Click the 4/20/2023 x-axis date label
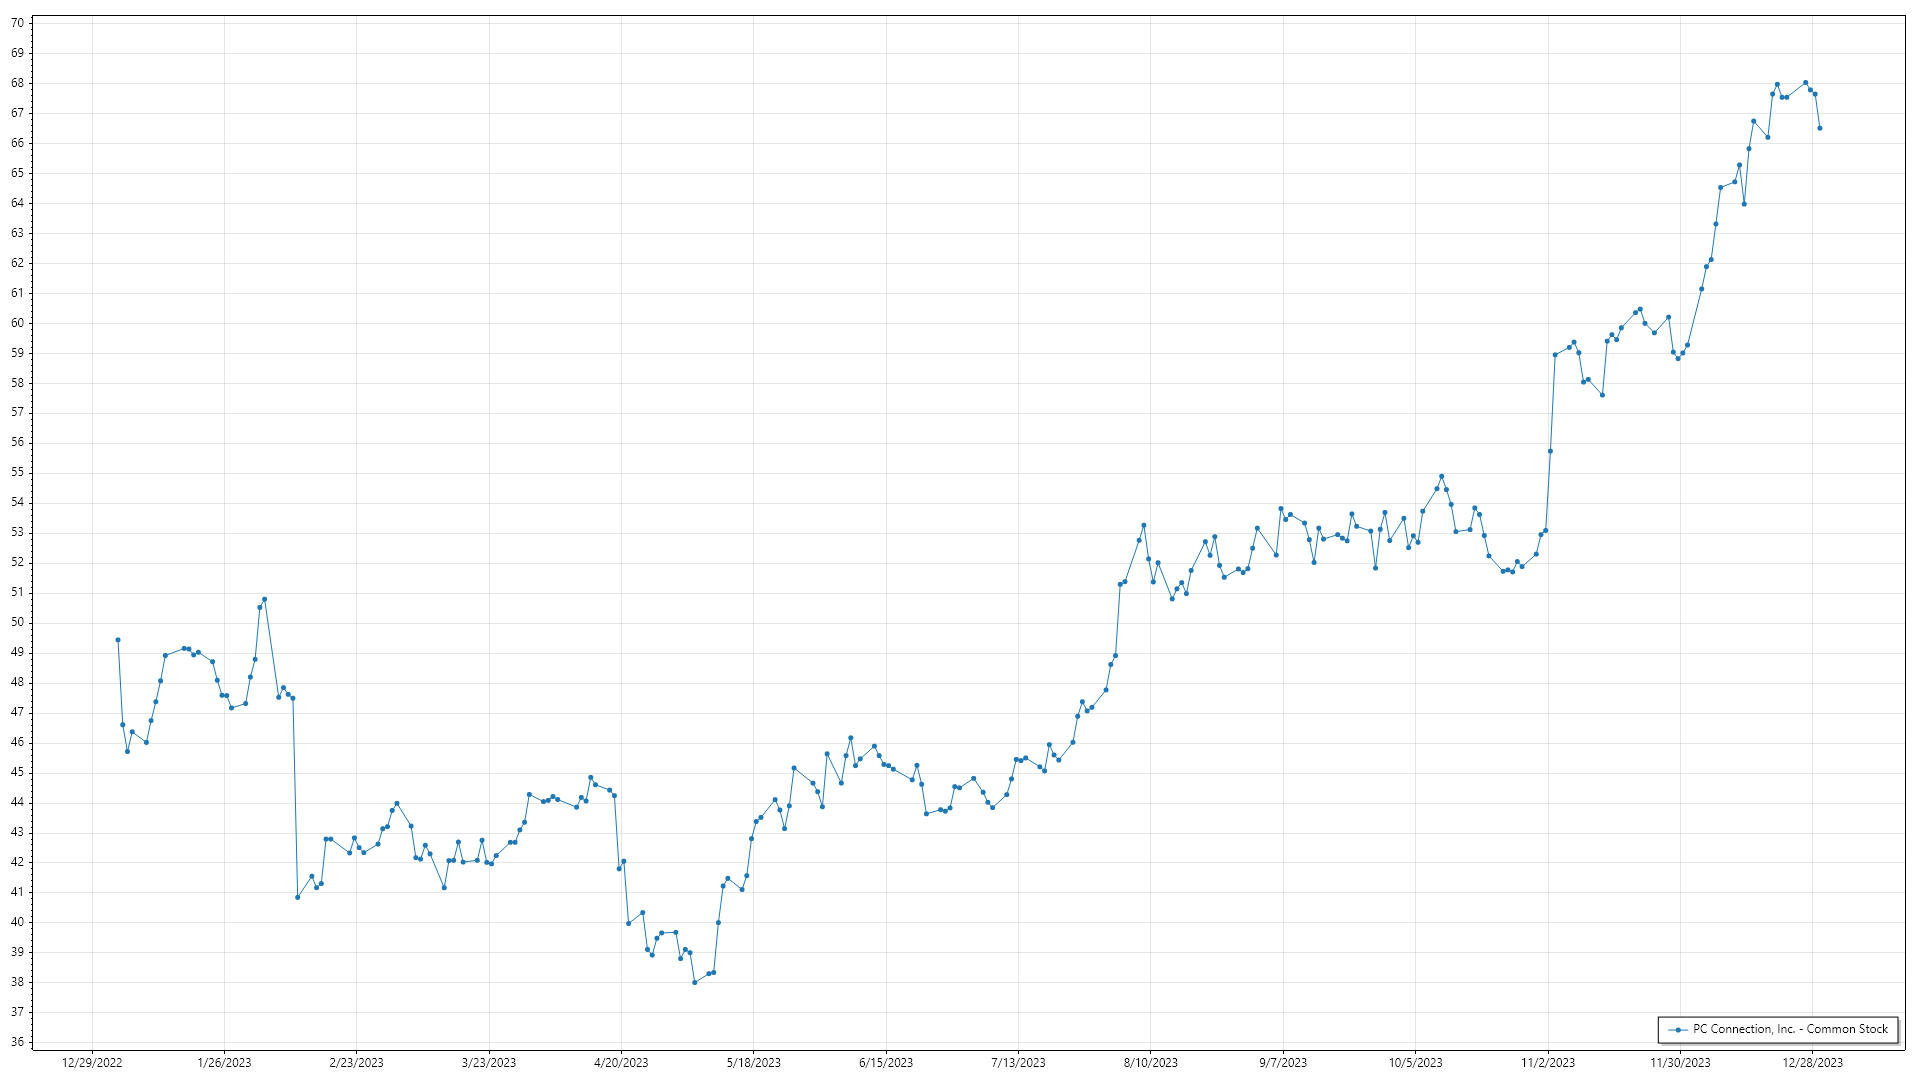Viewport: 1920px width, 1080px height. point(621,1063)
